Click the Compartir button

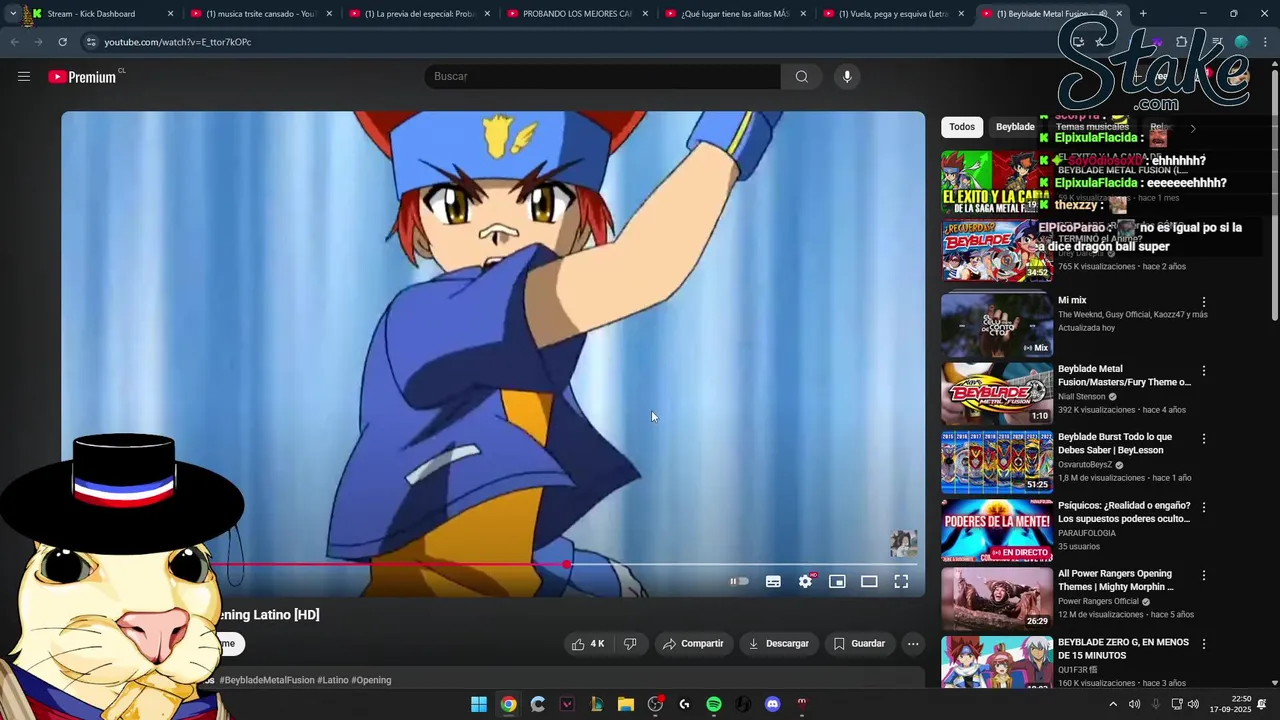coord(693,644)
